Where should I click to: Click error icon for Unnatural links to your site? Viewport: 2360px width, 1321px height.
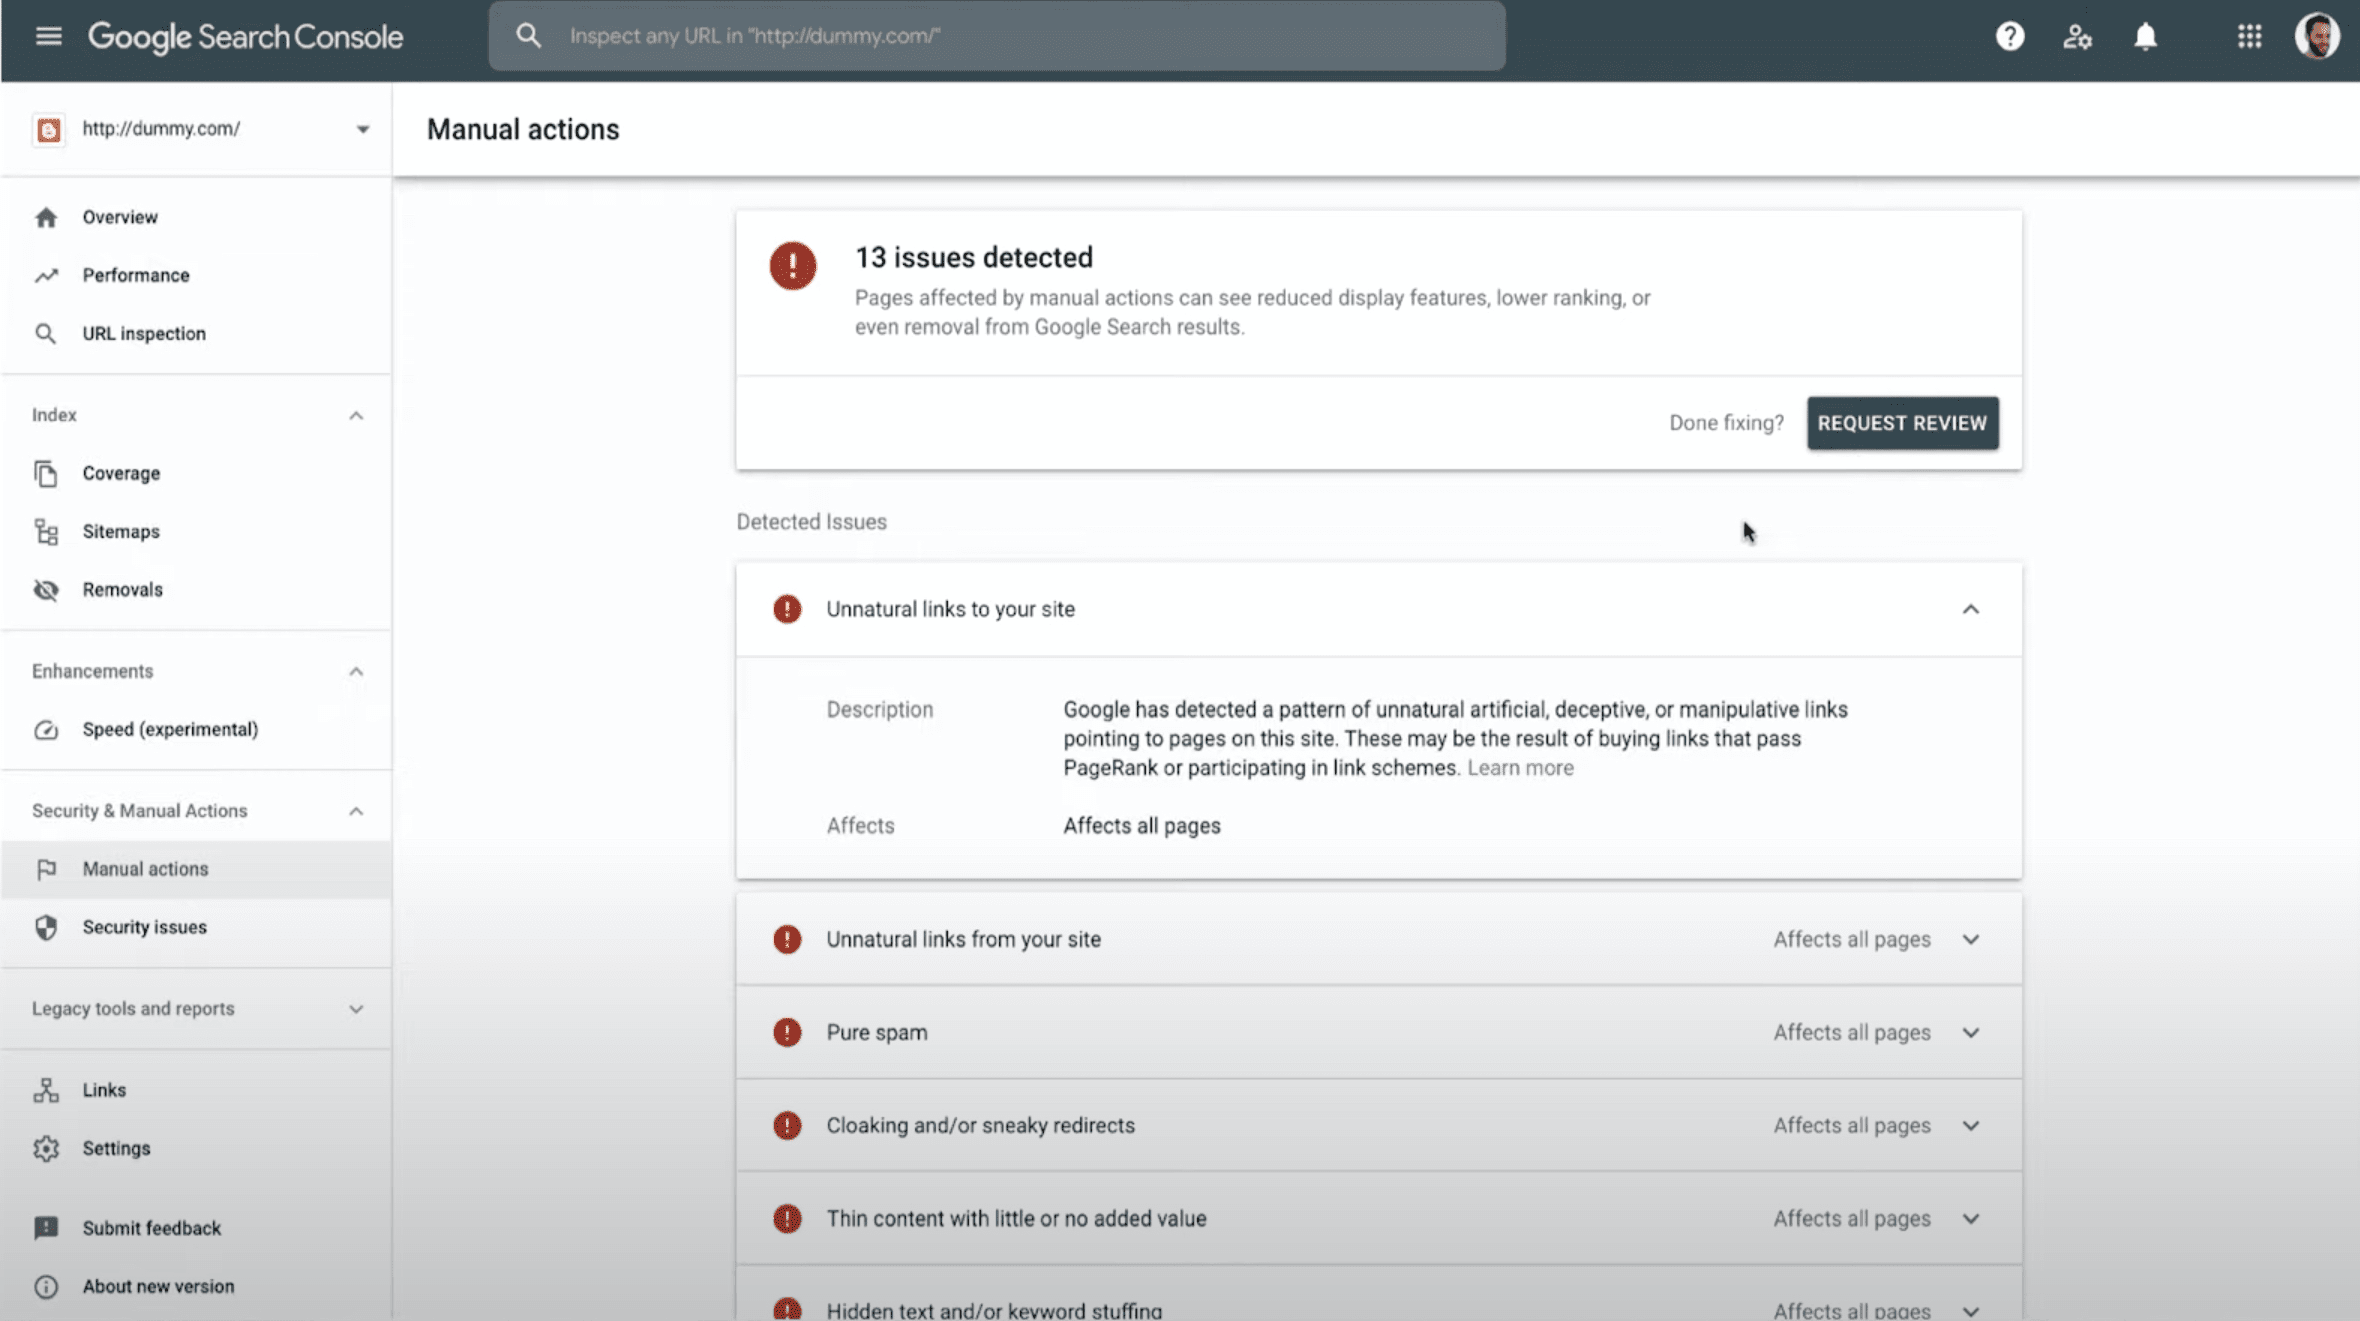pyautogui.click(x=787, y=609)
